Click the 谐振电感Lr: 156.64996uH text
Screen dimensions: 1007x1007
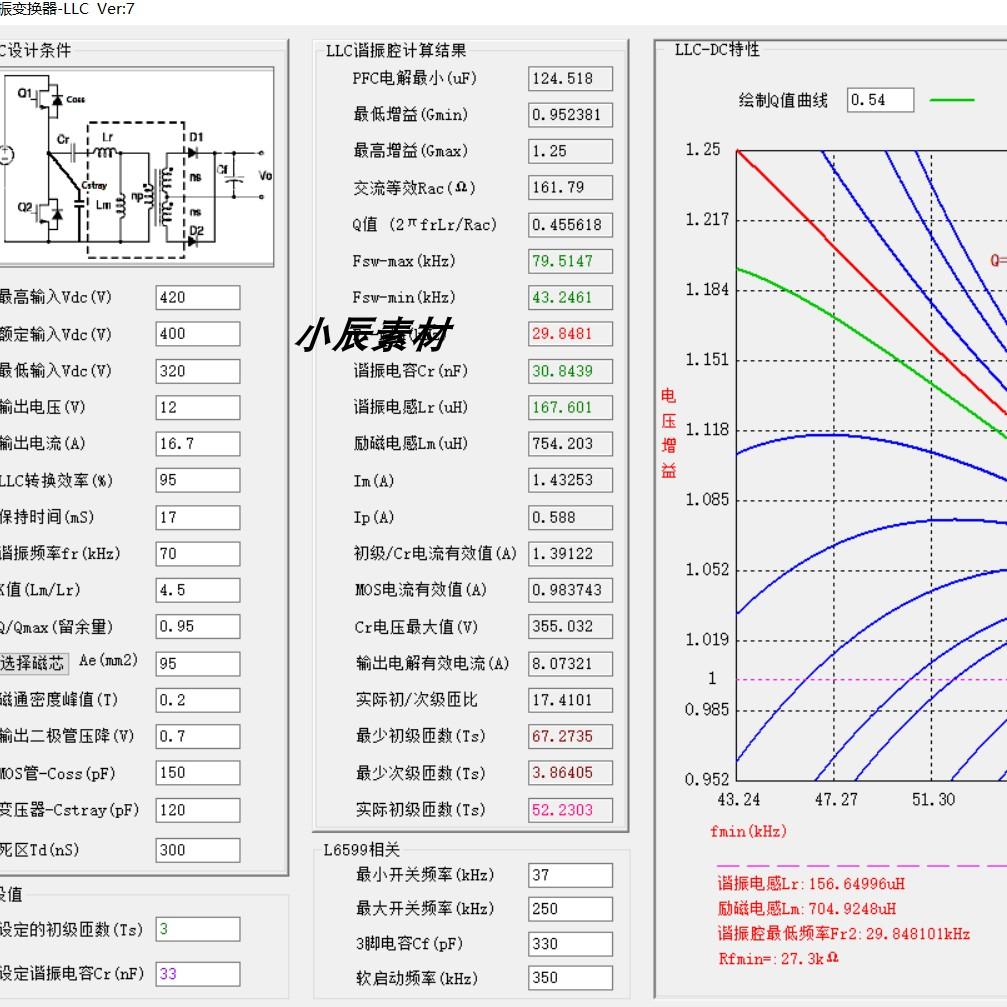[x=811, y=884]
